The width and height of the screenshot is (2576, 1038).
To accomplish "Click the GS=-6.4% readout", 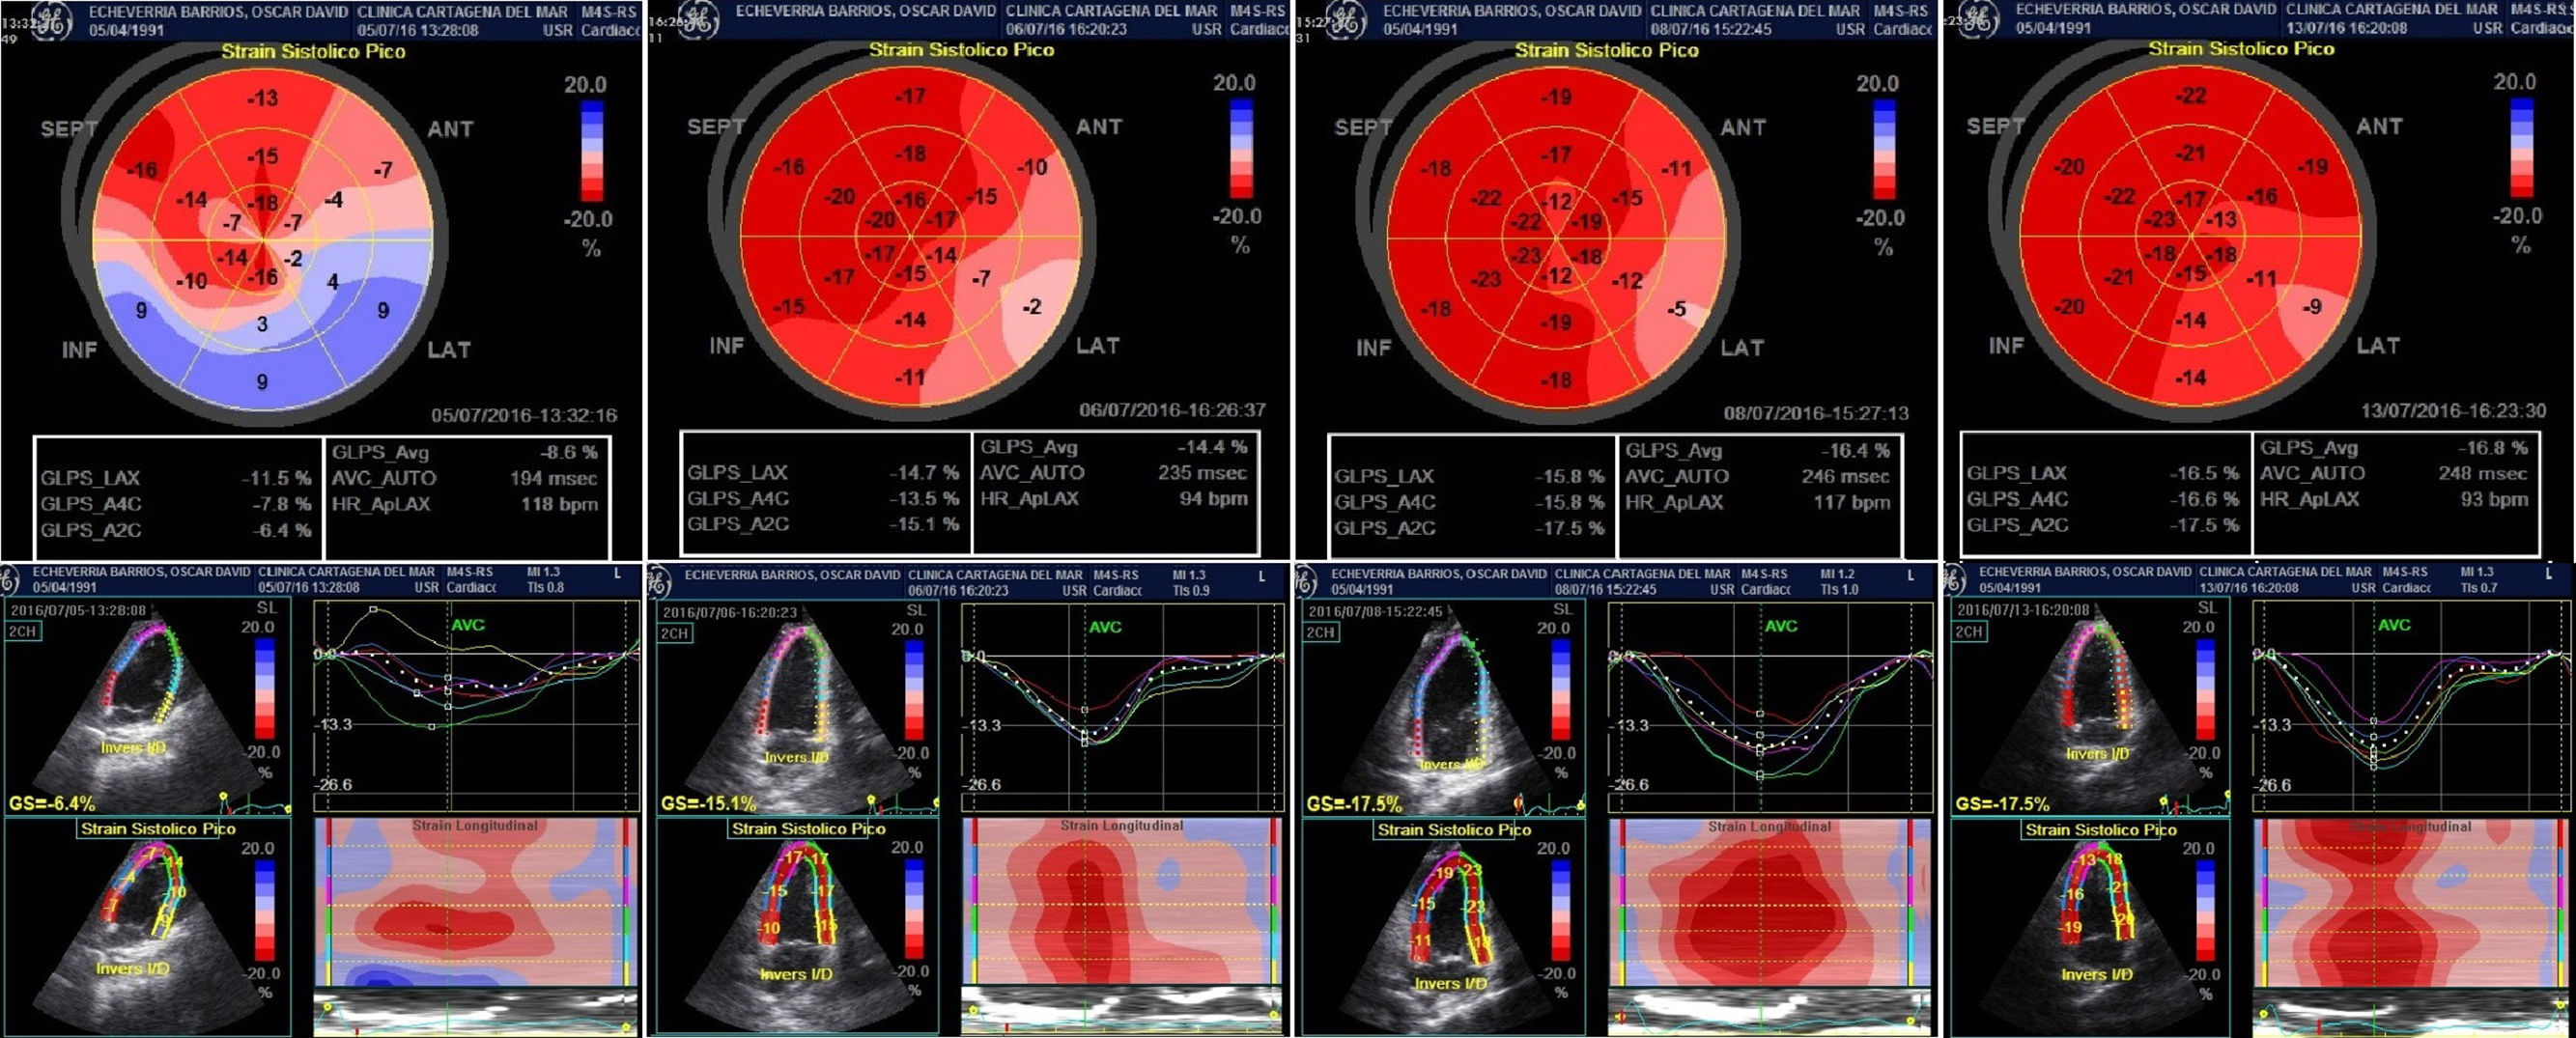I will click(52, 803).
